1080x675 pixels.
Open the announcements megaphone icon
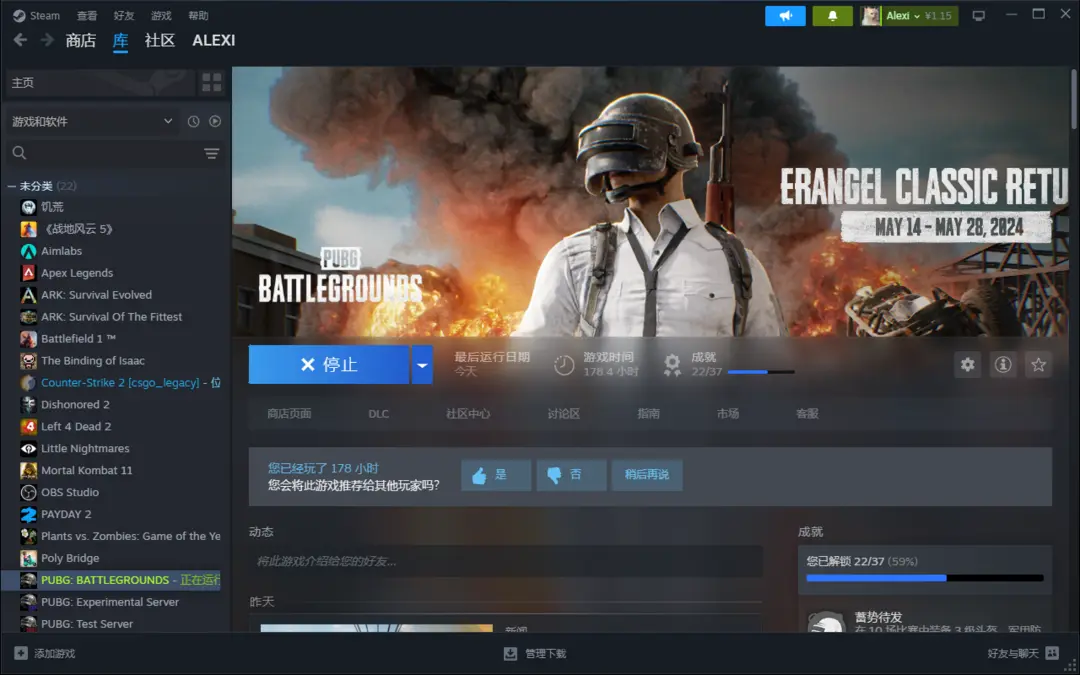[x=785, y=16]
